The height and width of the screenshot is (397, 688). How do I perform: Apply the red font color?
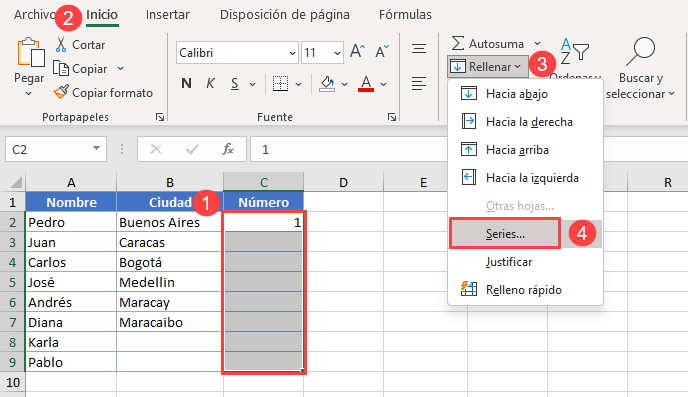click(x=366, y=83)
